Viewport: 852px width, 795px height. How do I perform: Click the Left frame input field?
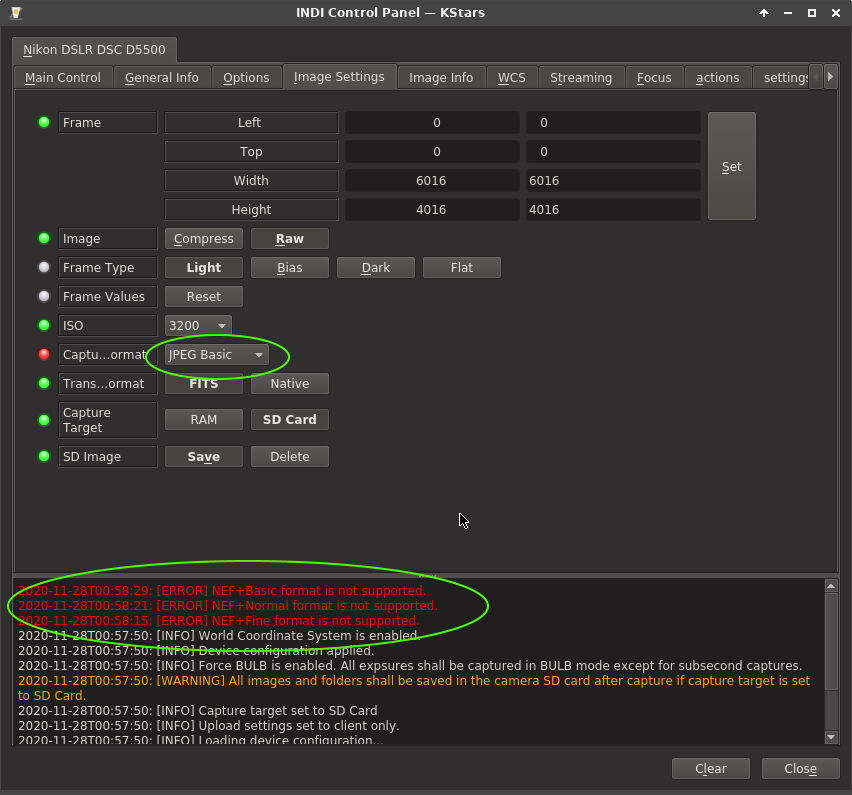pos(612,122)
